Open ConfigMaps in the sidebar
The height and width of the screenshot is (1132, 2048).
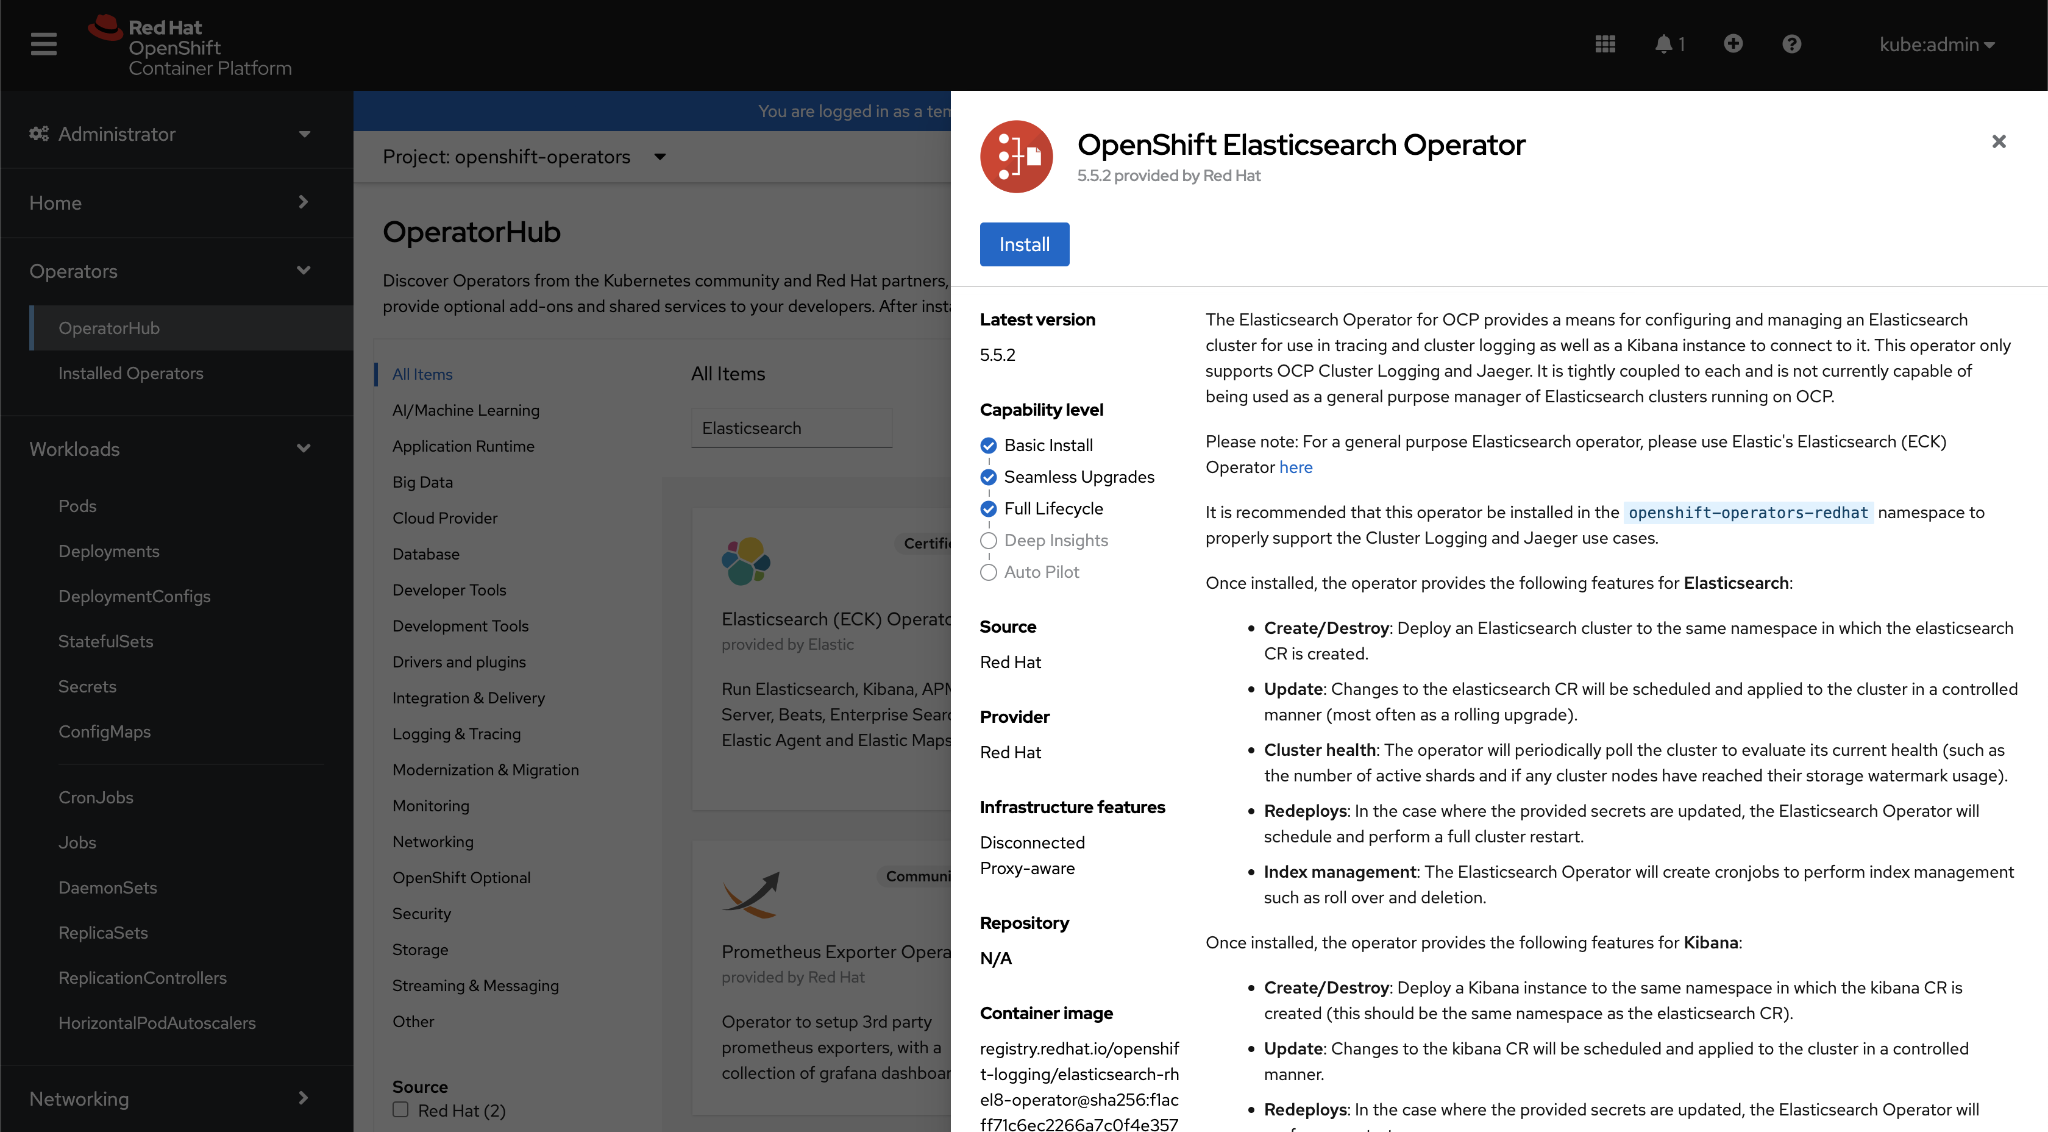pyautogui.click(x=104, y=732)
